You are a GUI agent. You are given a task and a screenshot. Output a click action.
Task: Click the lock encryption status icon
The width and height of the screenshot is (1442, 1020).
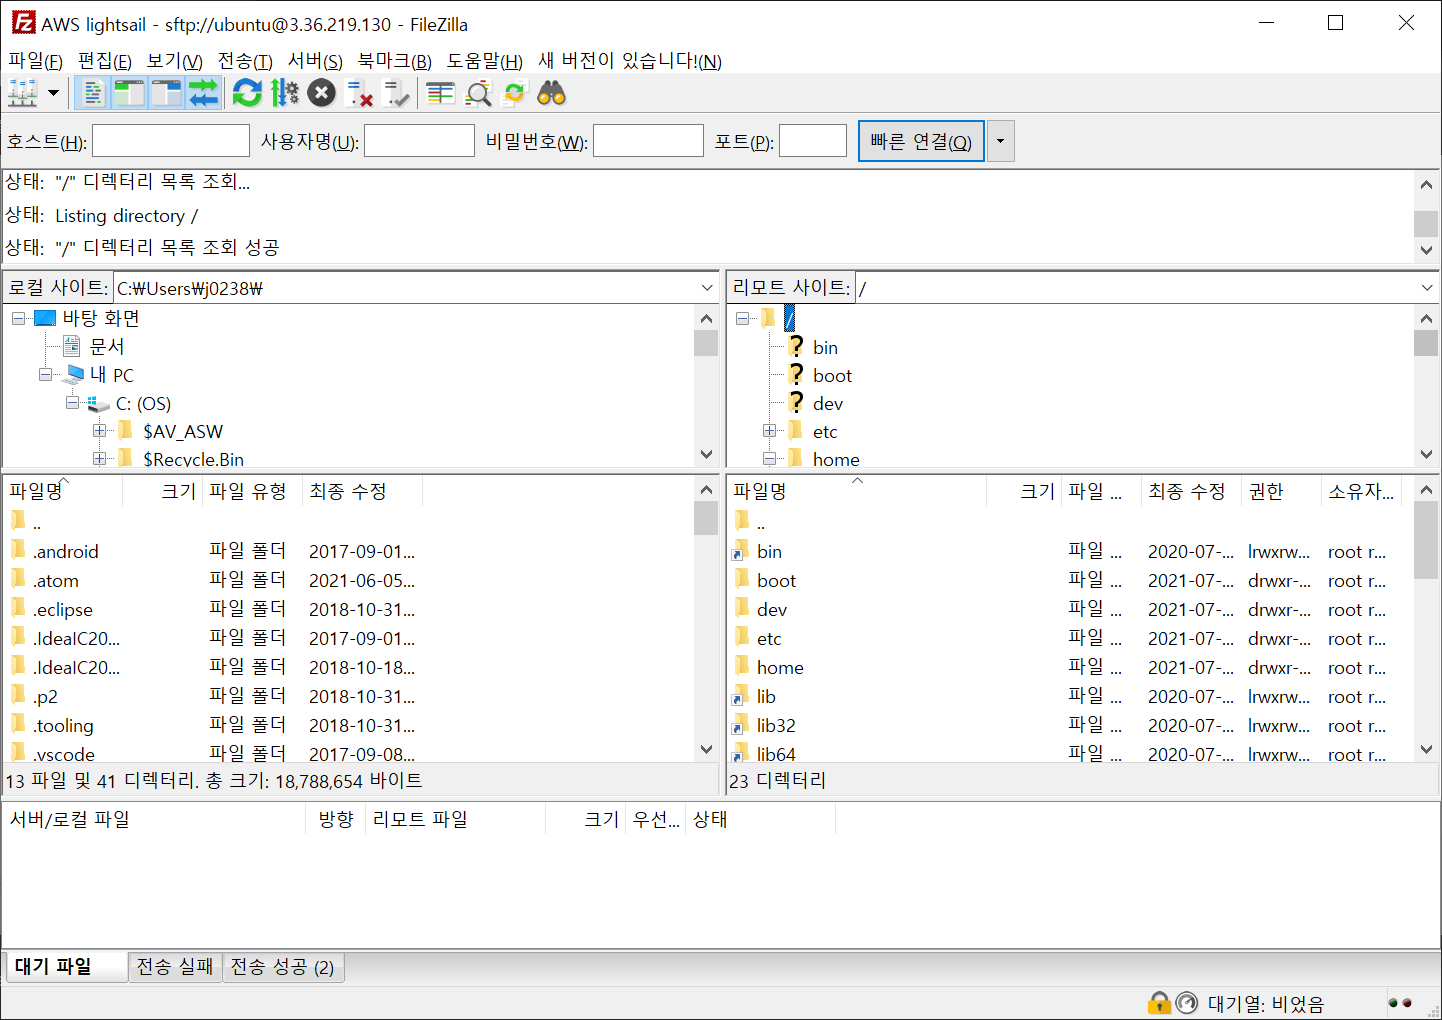point(1159,1003)
